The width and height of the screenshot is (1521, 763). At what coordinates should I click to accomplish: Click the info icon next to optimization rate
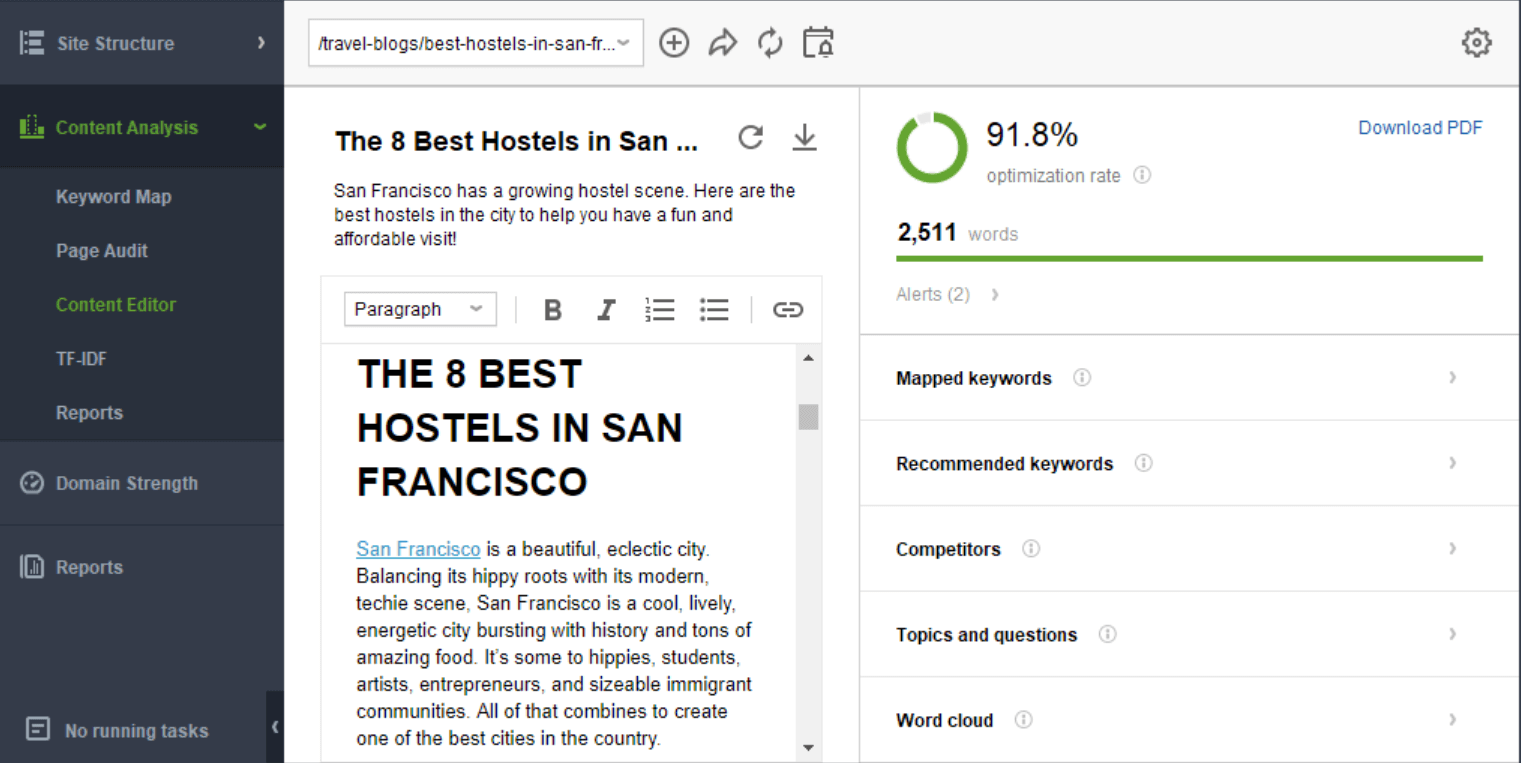coord(1142,175)
